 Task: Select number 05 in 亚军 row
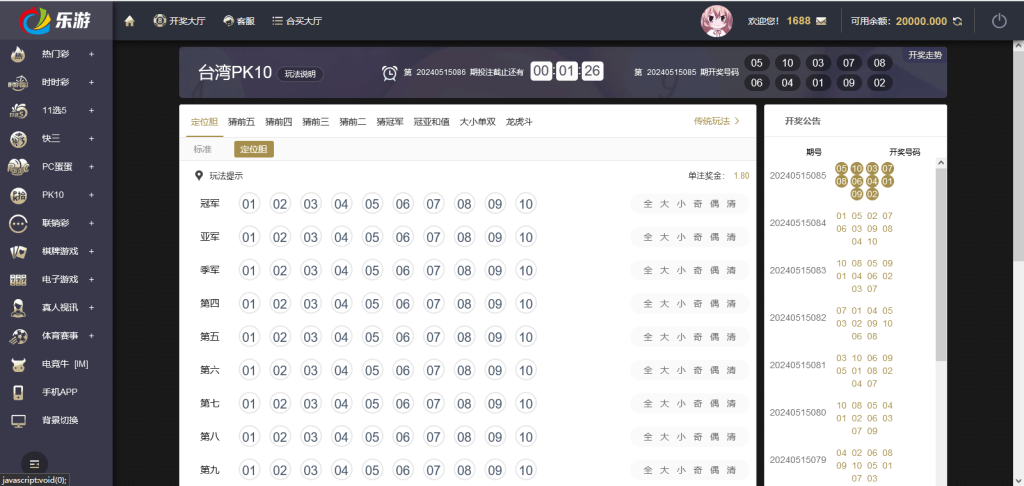click(372, 237)
